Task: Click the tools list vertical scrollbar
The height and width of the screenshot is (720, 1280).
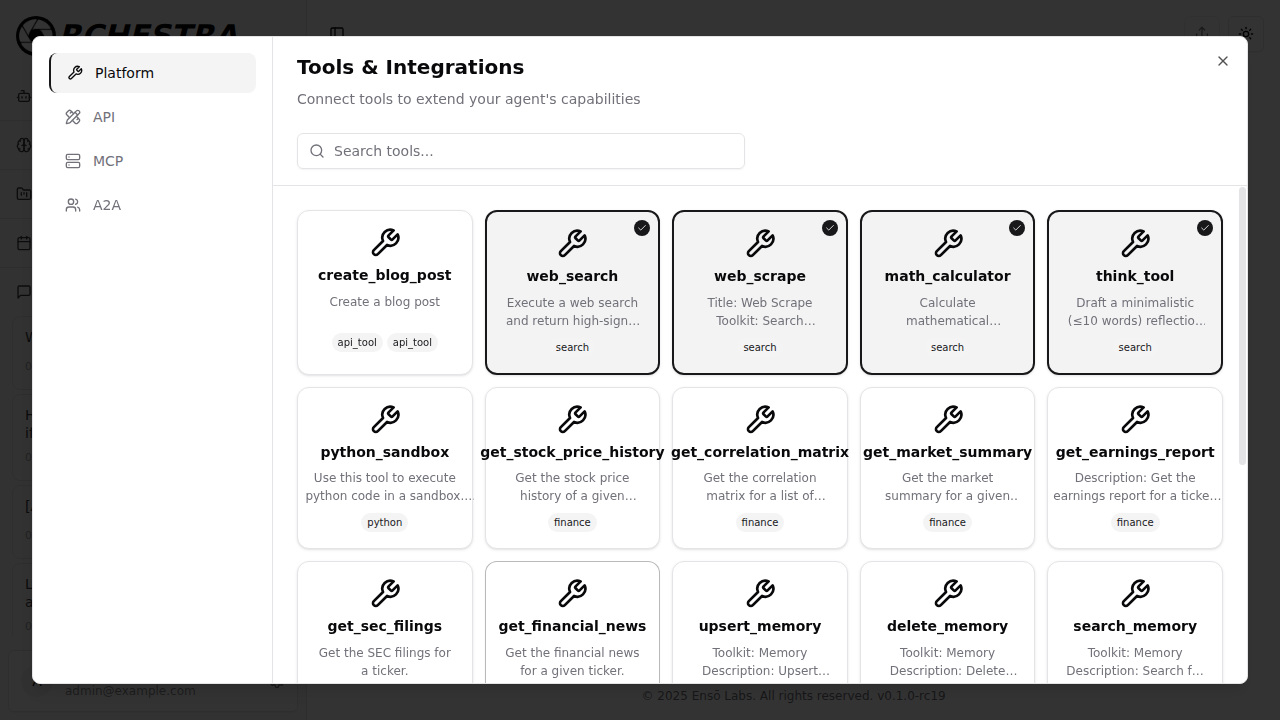Action: (x=1243, y=326)
